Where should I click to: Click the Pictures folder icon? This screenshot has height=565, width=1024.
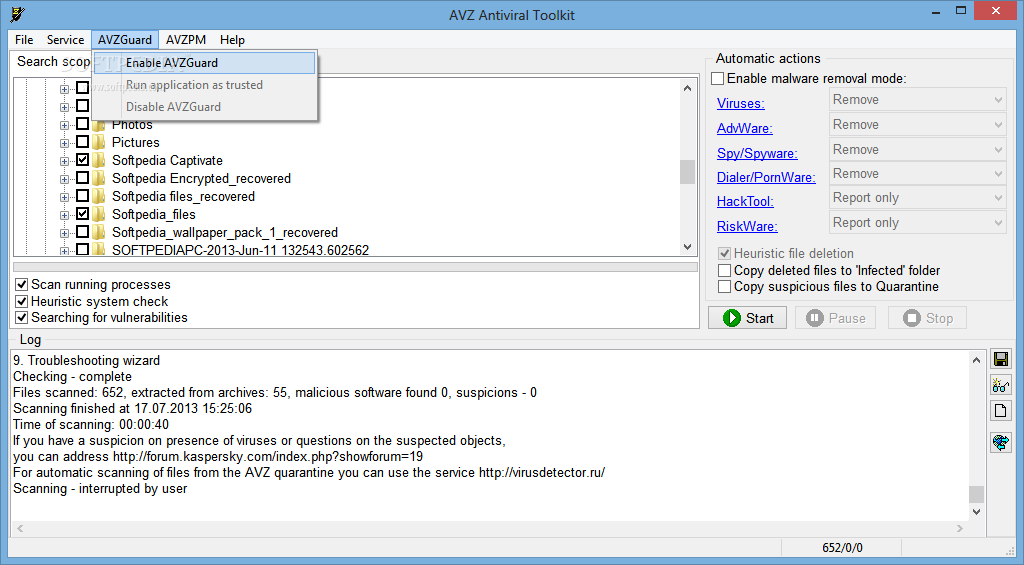tap(99, 142)
